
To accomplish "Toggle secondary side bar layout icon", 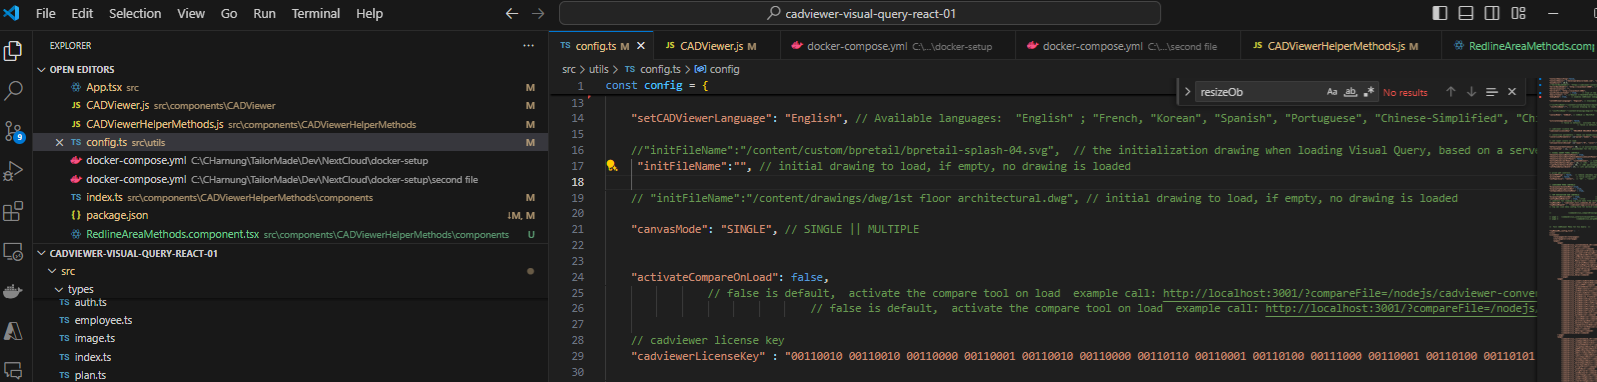I will pyautogui.click(x=1492, y=13).
